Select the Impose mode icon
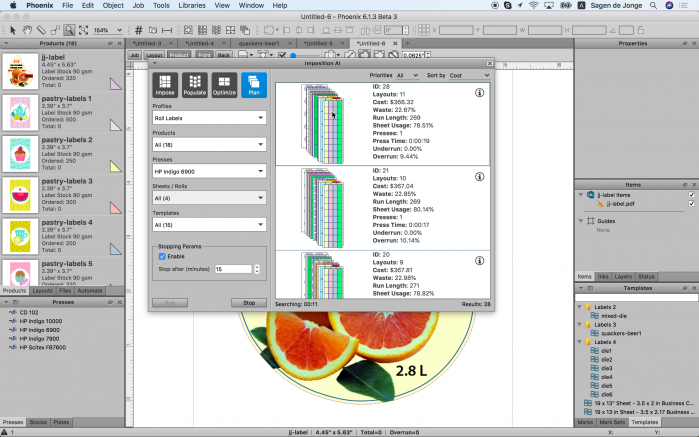 164,85
